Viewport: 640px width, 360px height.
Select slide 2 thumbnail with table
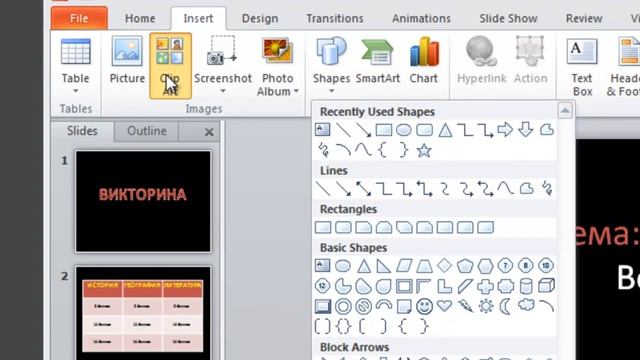[x=143, y=313]
